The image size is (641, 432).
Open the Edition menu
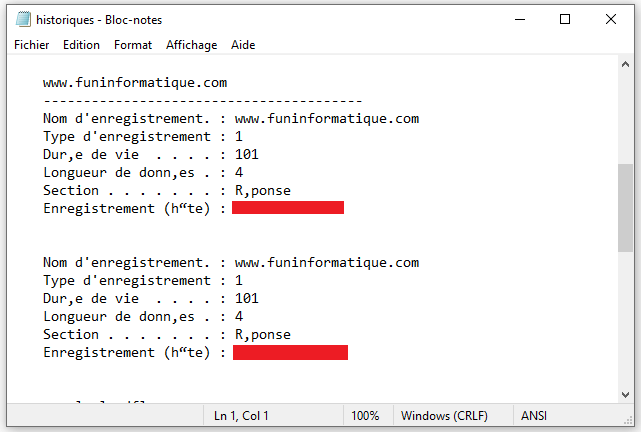[x=81, y=45]
